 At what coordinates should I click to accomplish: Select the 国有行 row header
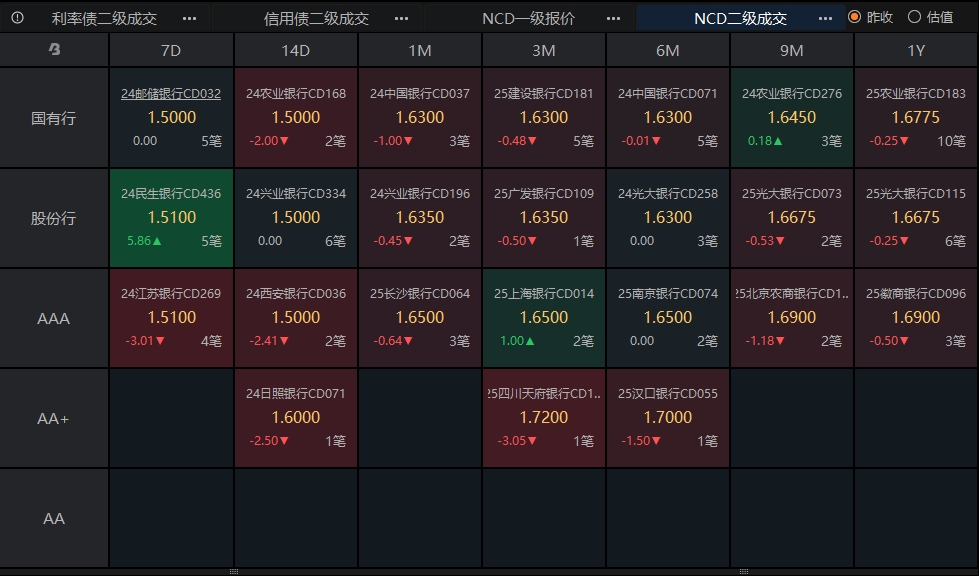[x=54, y=118]
